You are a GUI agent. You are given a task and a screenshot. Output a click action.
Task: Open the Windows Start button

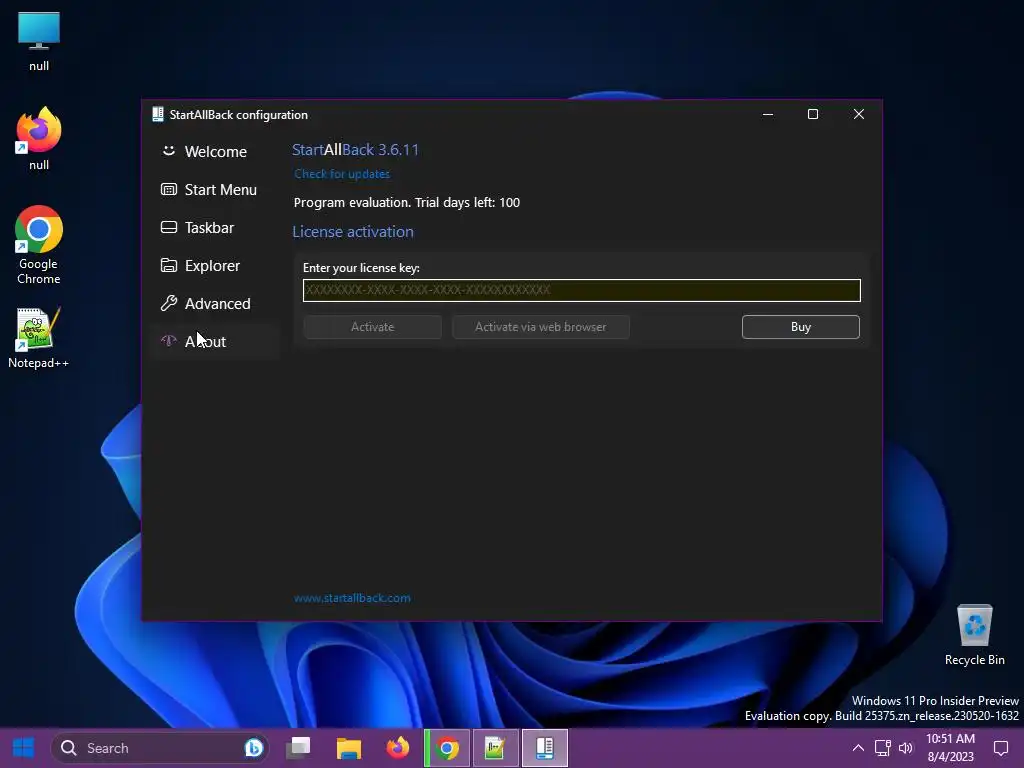24,748
